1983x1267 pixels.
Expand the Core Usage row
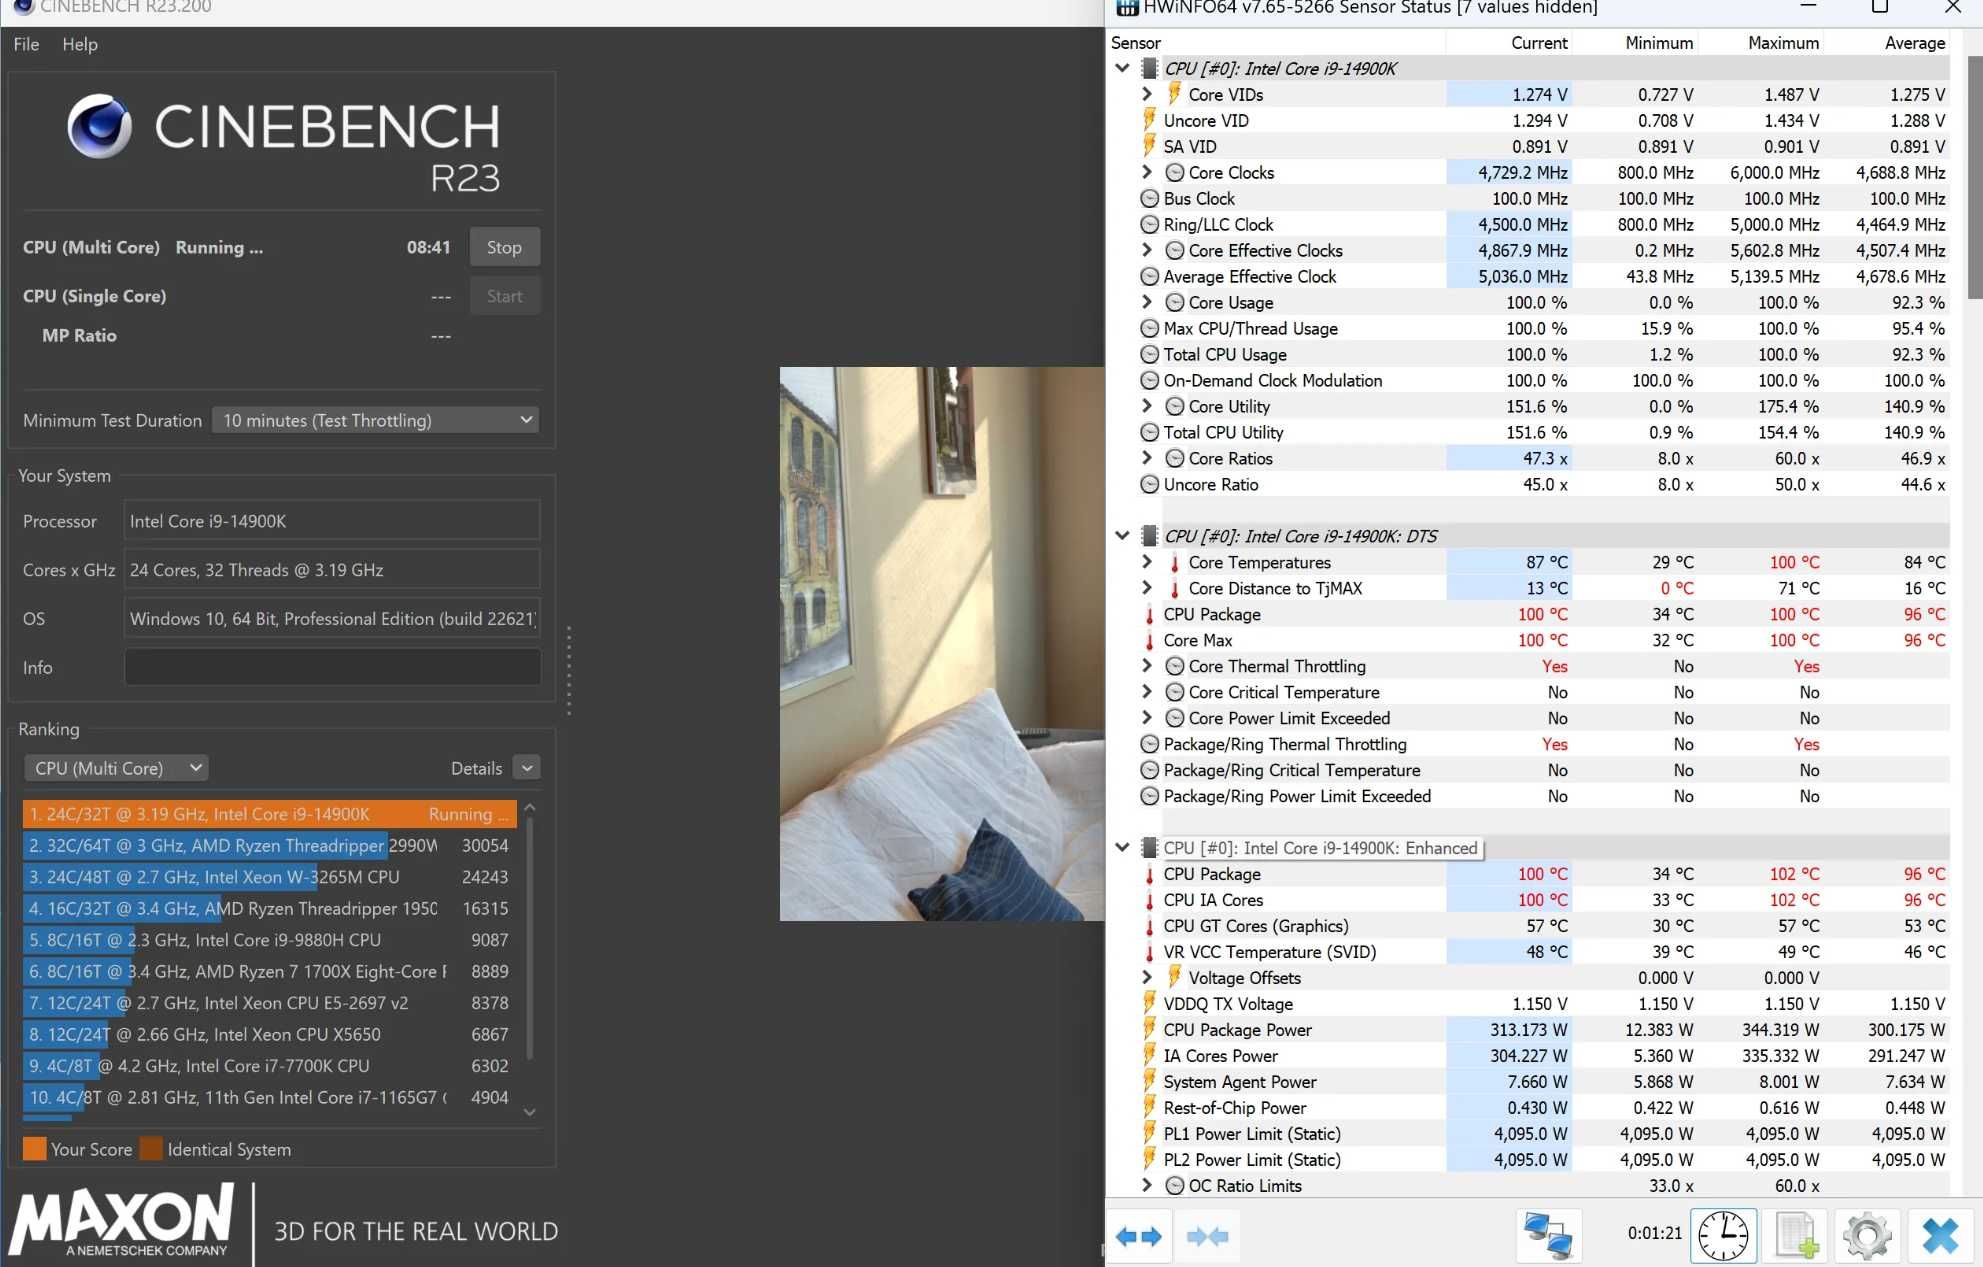tap(1147, 302)
